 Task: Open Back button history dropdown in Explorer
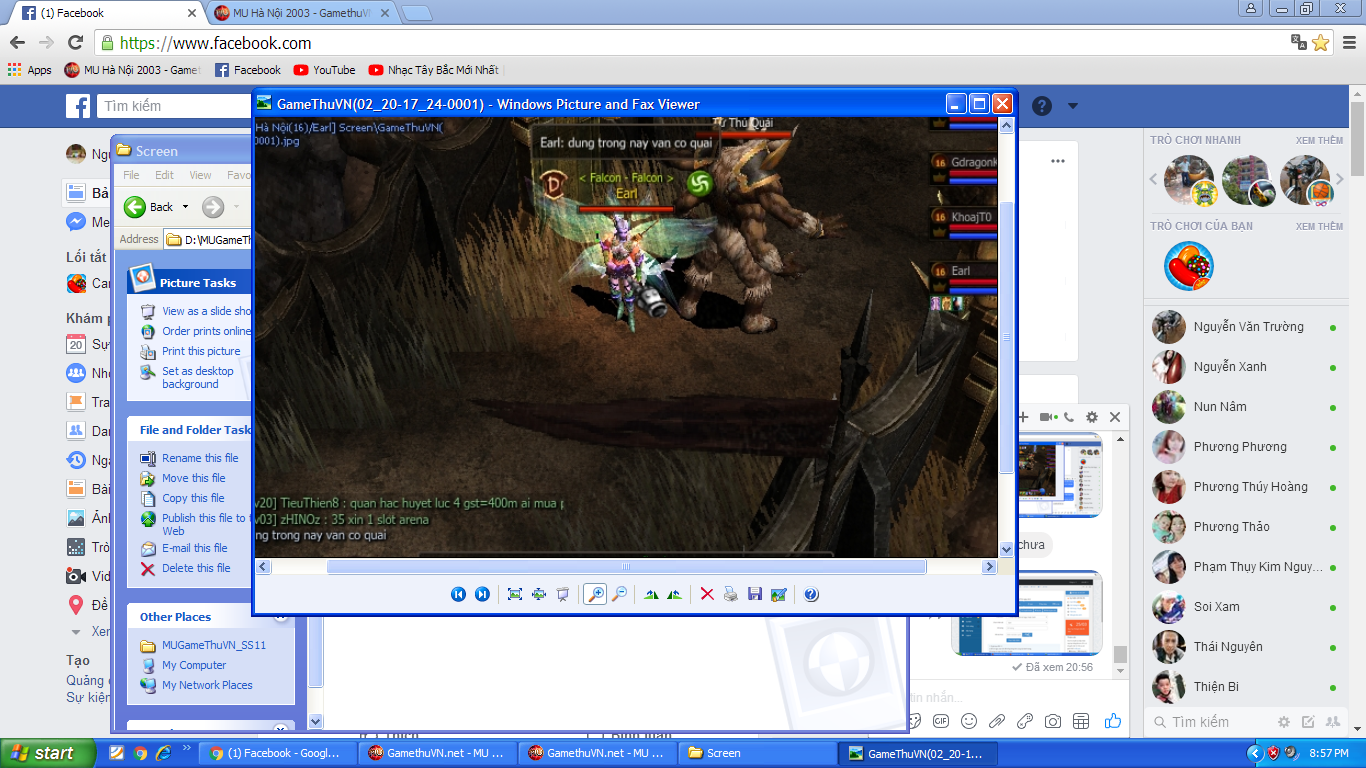pyautogui.click(x=185, y=207)
